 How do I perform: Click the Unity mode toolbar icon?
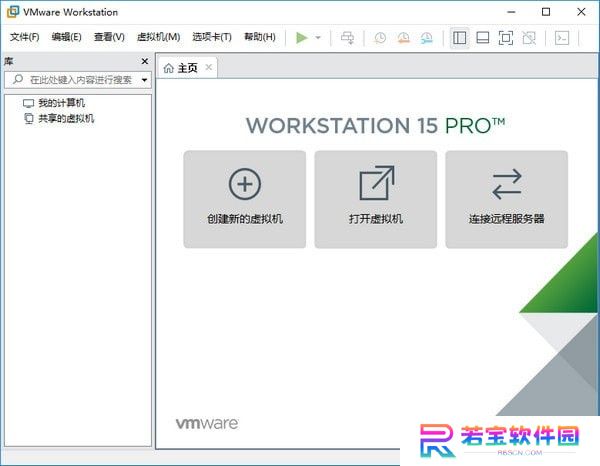(529, 37)
